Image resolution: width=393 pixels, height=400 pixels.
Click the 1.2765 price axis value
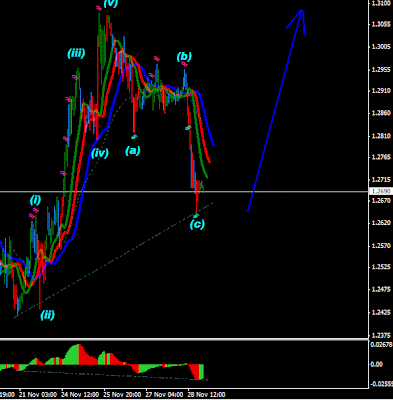point(381,157)
